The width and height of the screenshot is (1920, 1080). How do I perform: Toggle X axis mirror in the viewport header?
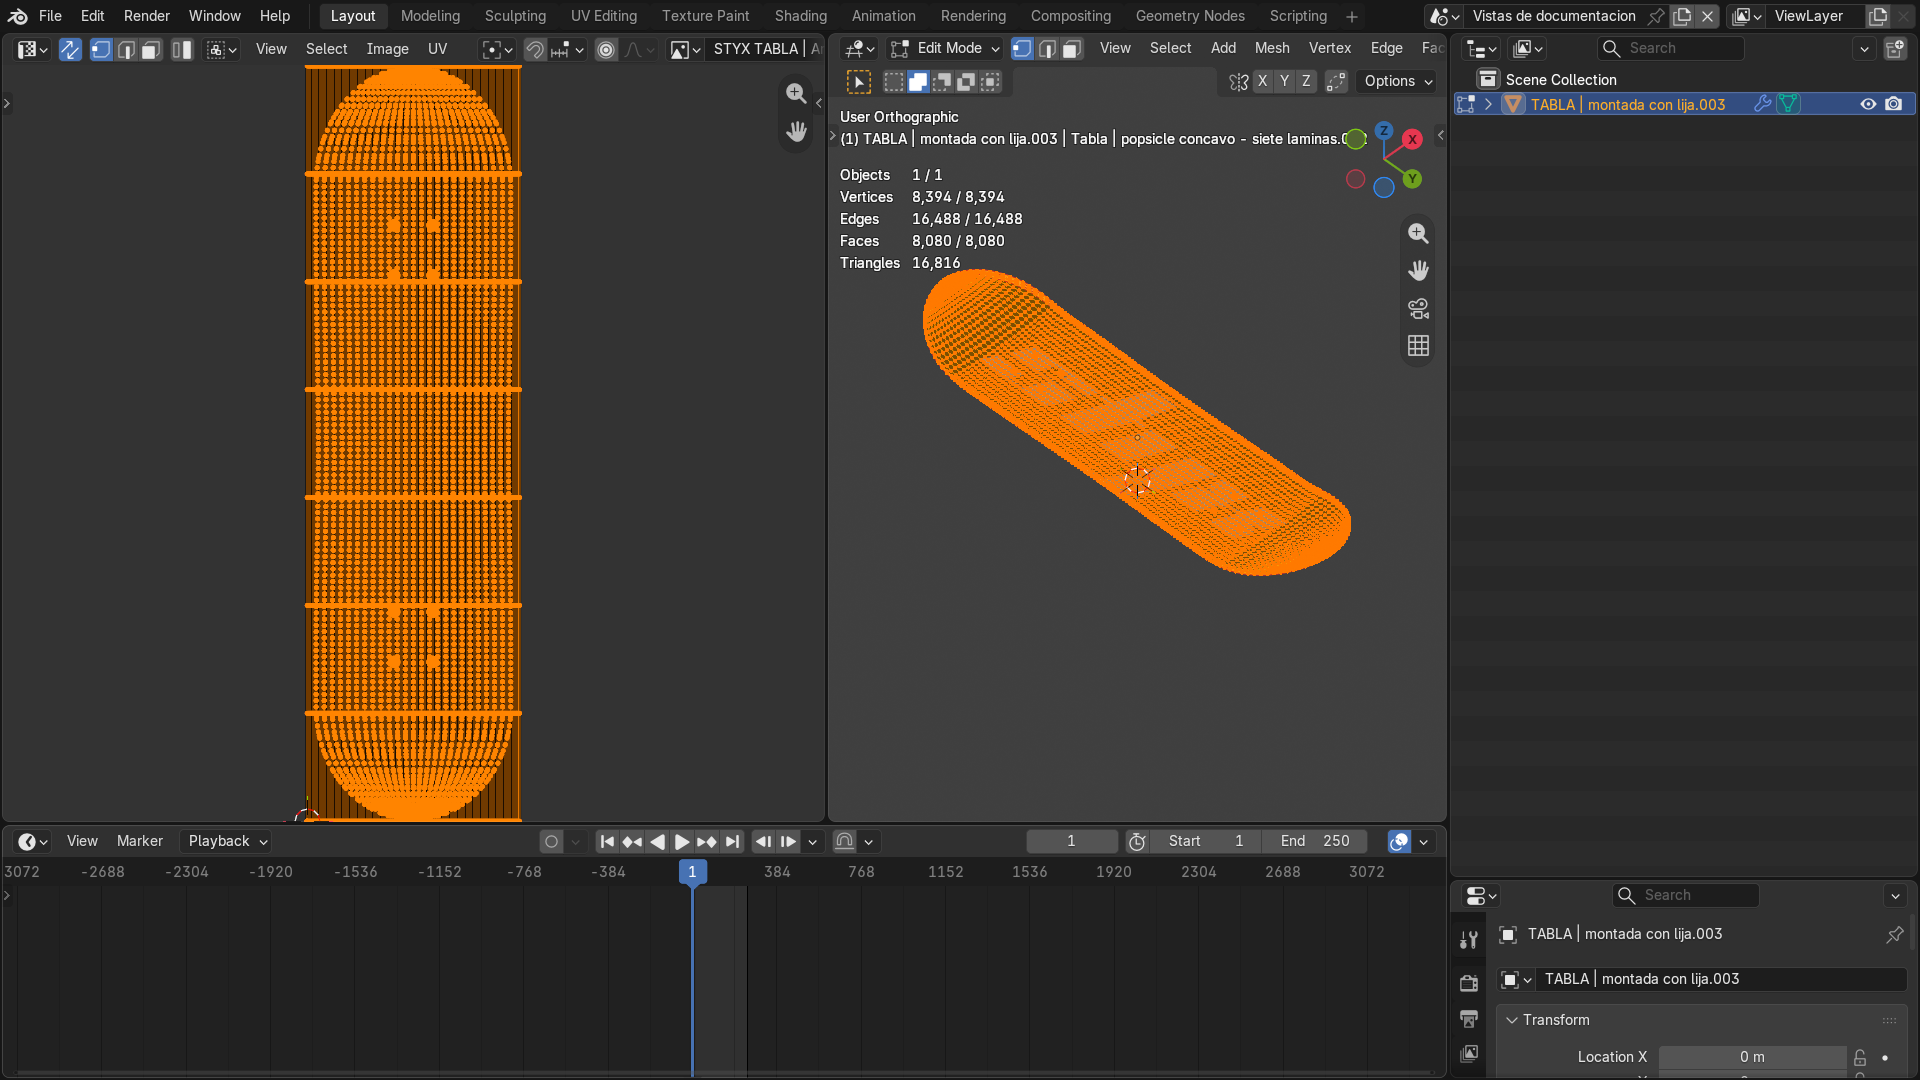point(1262,81)
